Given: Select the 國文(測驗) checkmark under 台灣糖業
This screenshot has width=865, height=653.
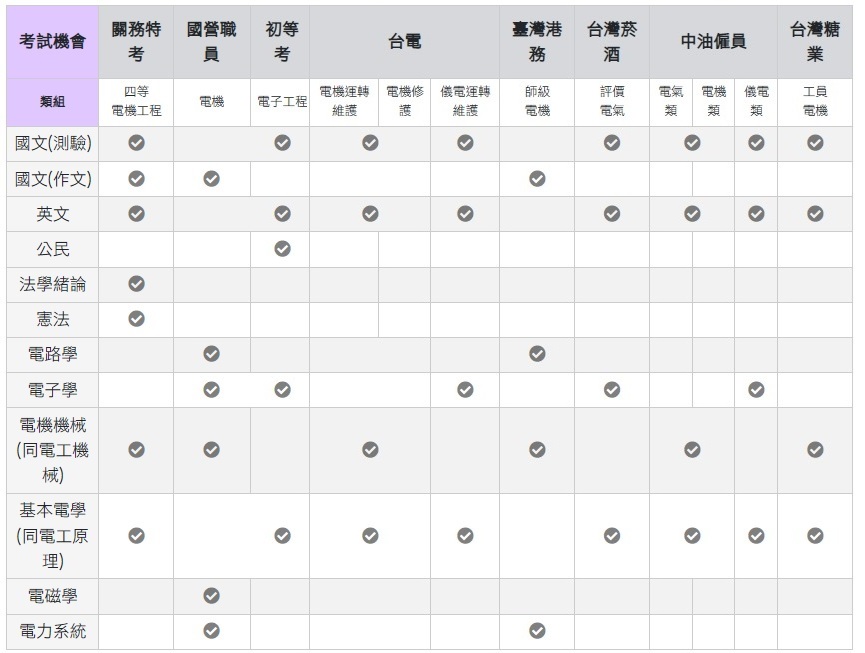Looking at the screenshot, I should tap(815, 143).
